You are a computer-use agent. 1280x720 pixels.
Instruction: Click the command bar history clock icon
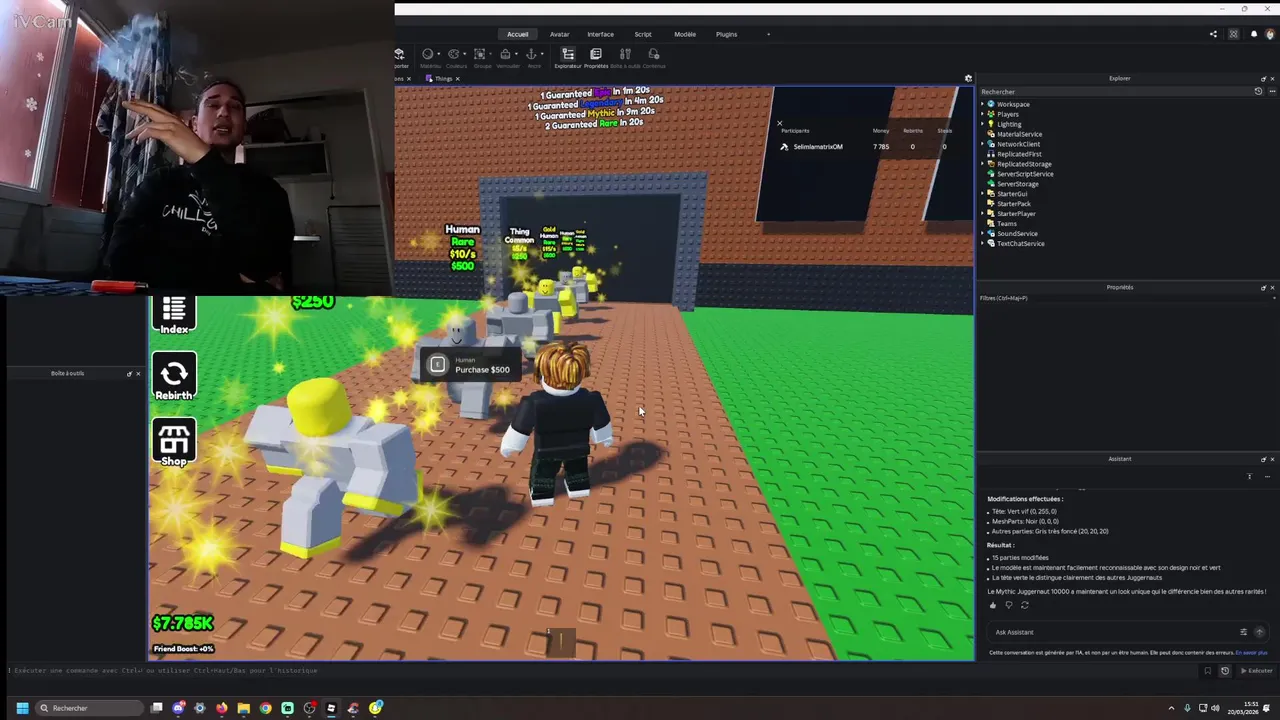click(1225, 671)
